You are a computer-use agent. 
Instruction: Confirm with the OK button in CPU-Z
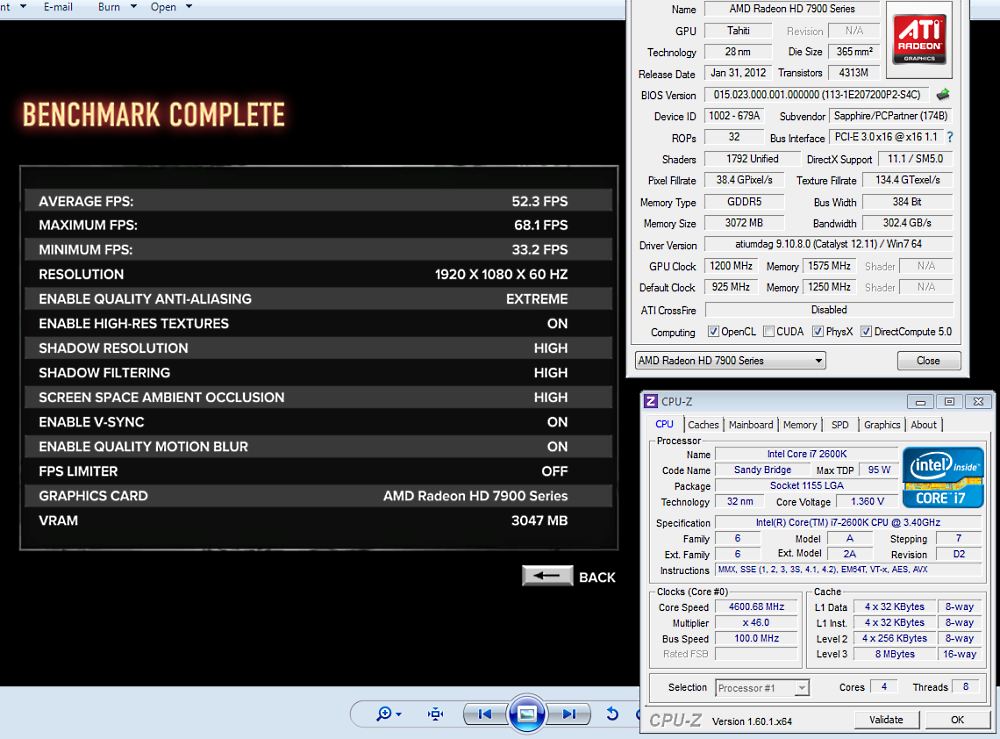click(x=957, y=719)
